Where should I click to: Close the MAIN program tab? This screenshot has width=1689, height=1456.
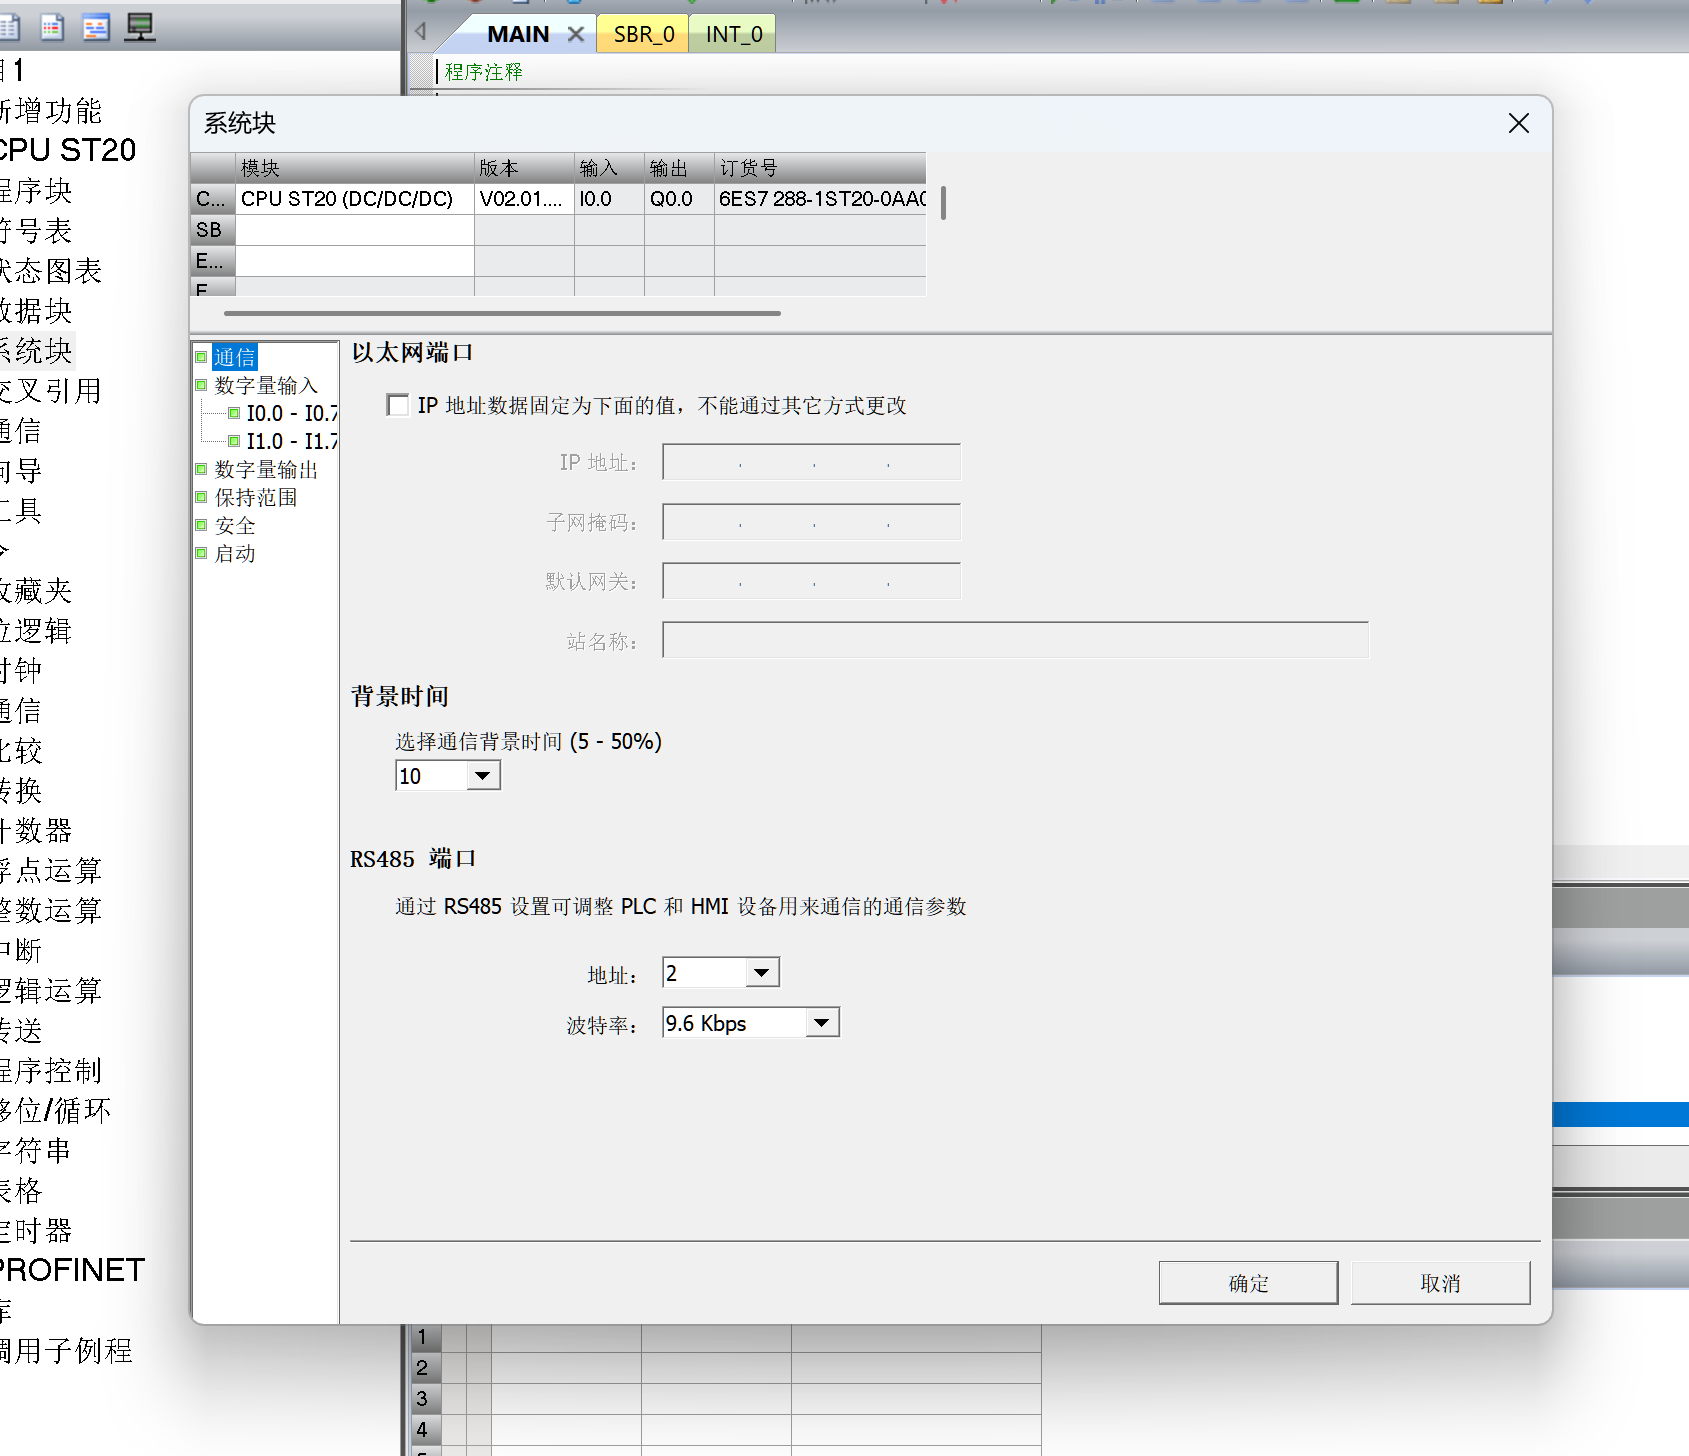point(576,34)
